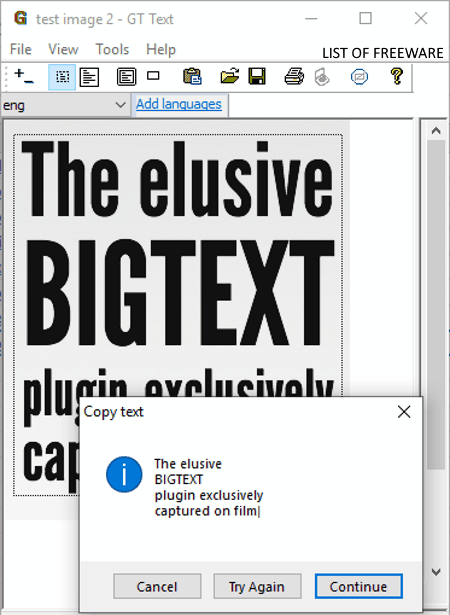Open help via the yellow question mark icon

pos(397,76)
